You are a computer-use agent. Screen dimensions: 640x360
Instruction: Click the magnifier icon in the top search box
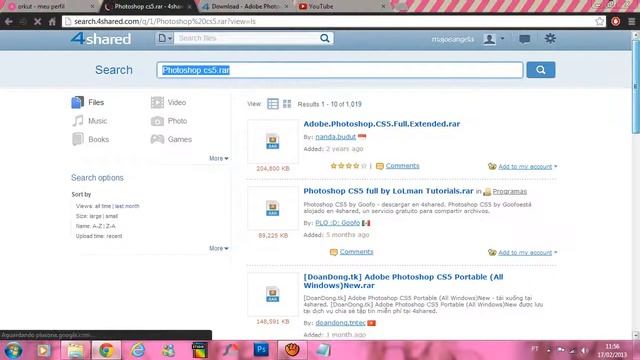pyautogui.click(x=325, y=38)
